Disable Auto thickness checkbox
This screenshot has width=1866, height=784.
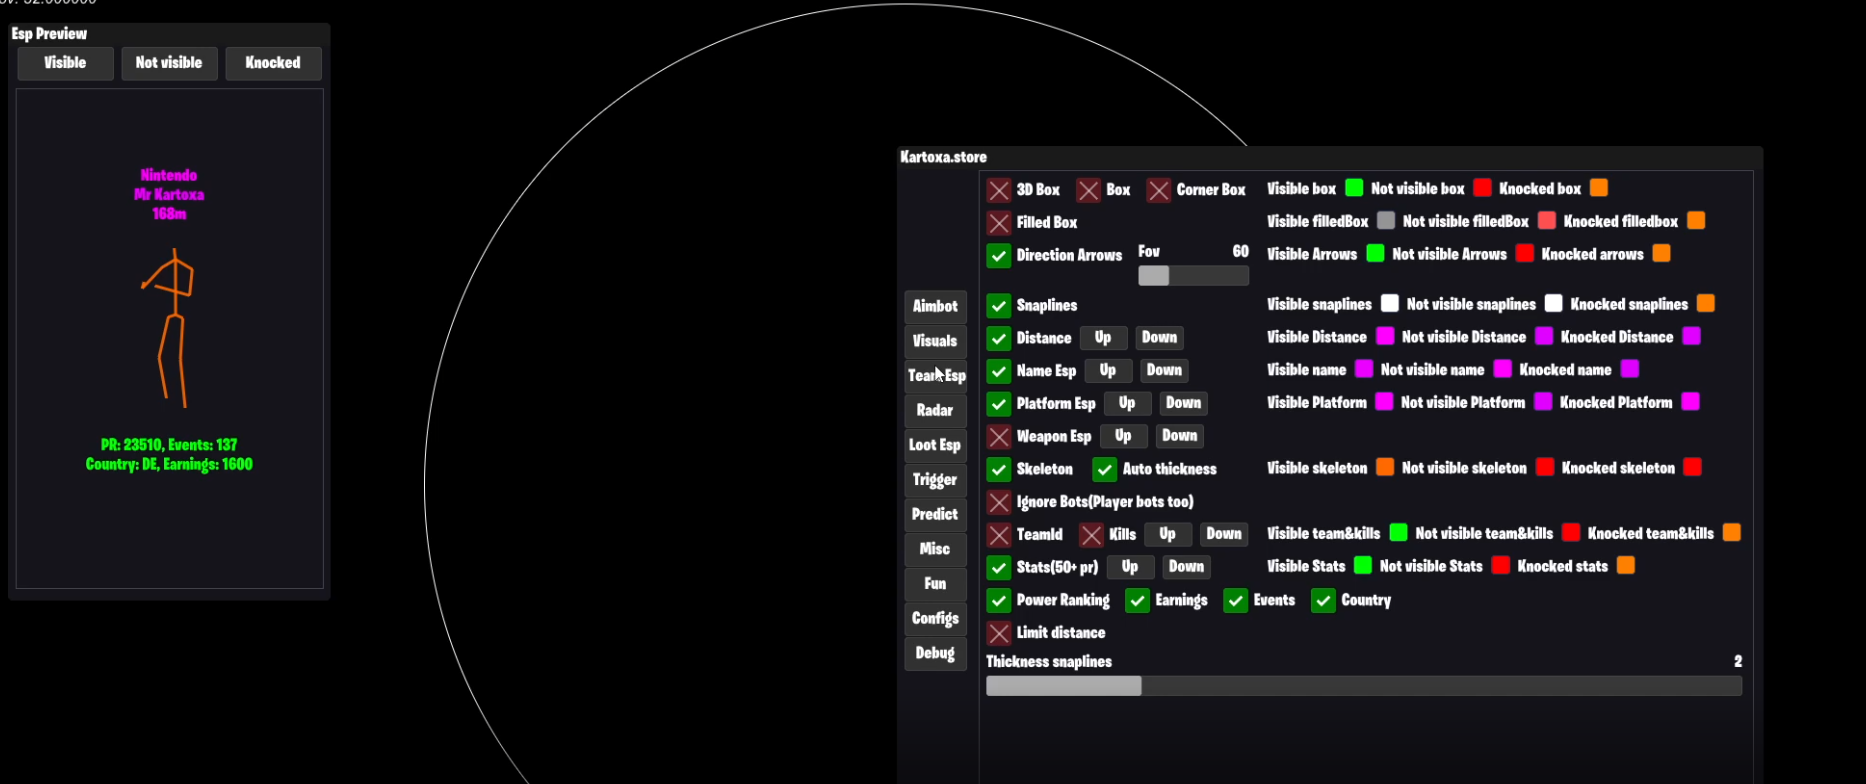click(x=1105, y=469)
